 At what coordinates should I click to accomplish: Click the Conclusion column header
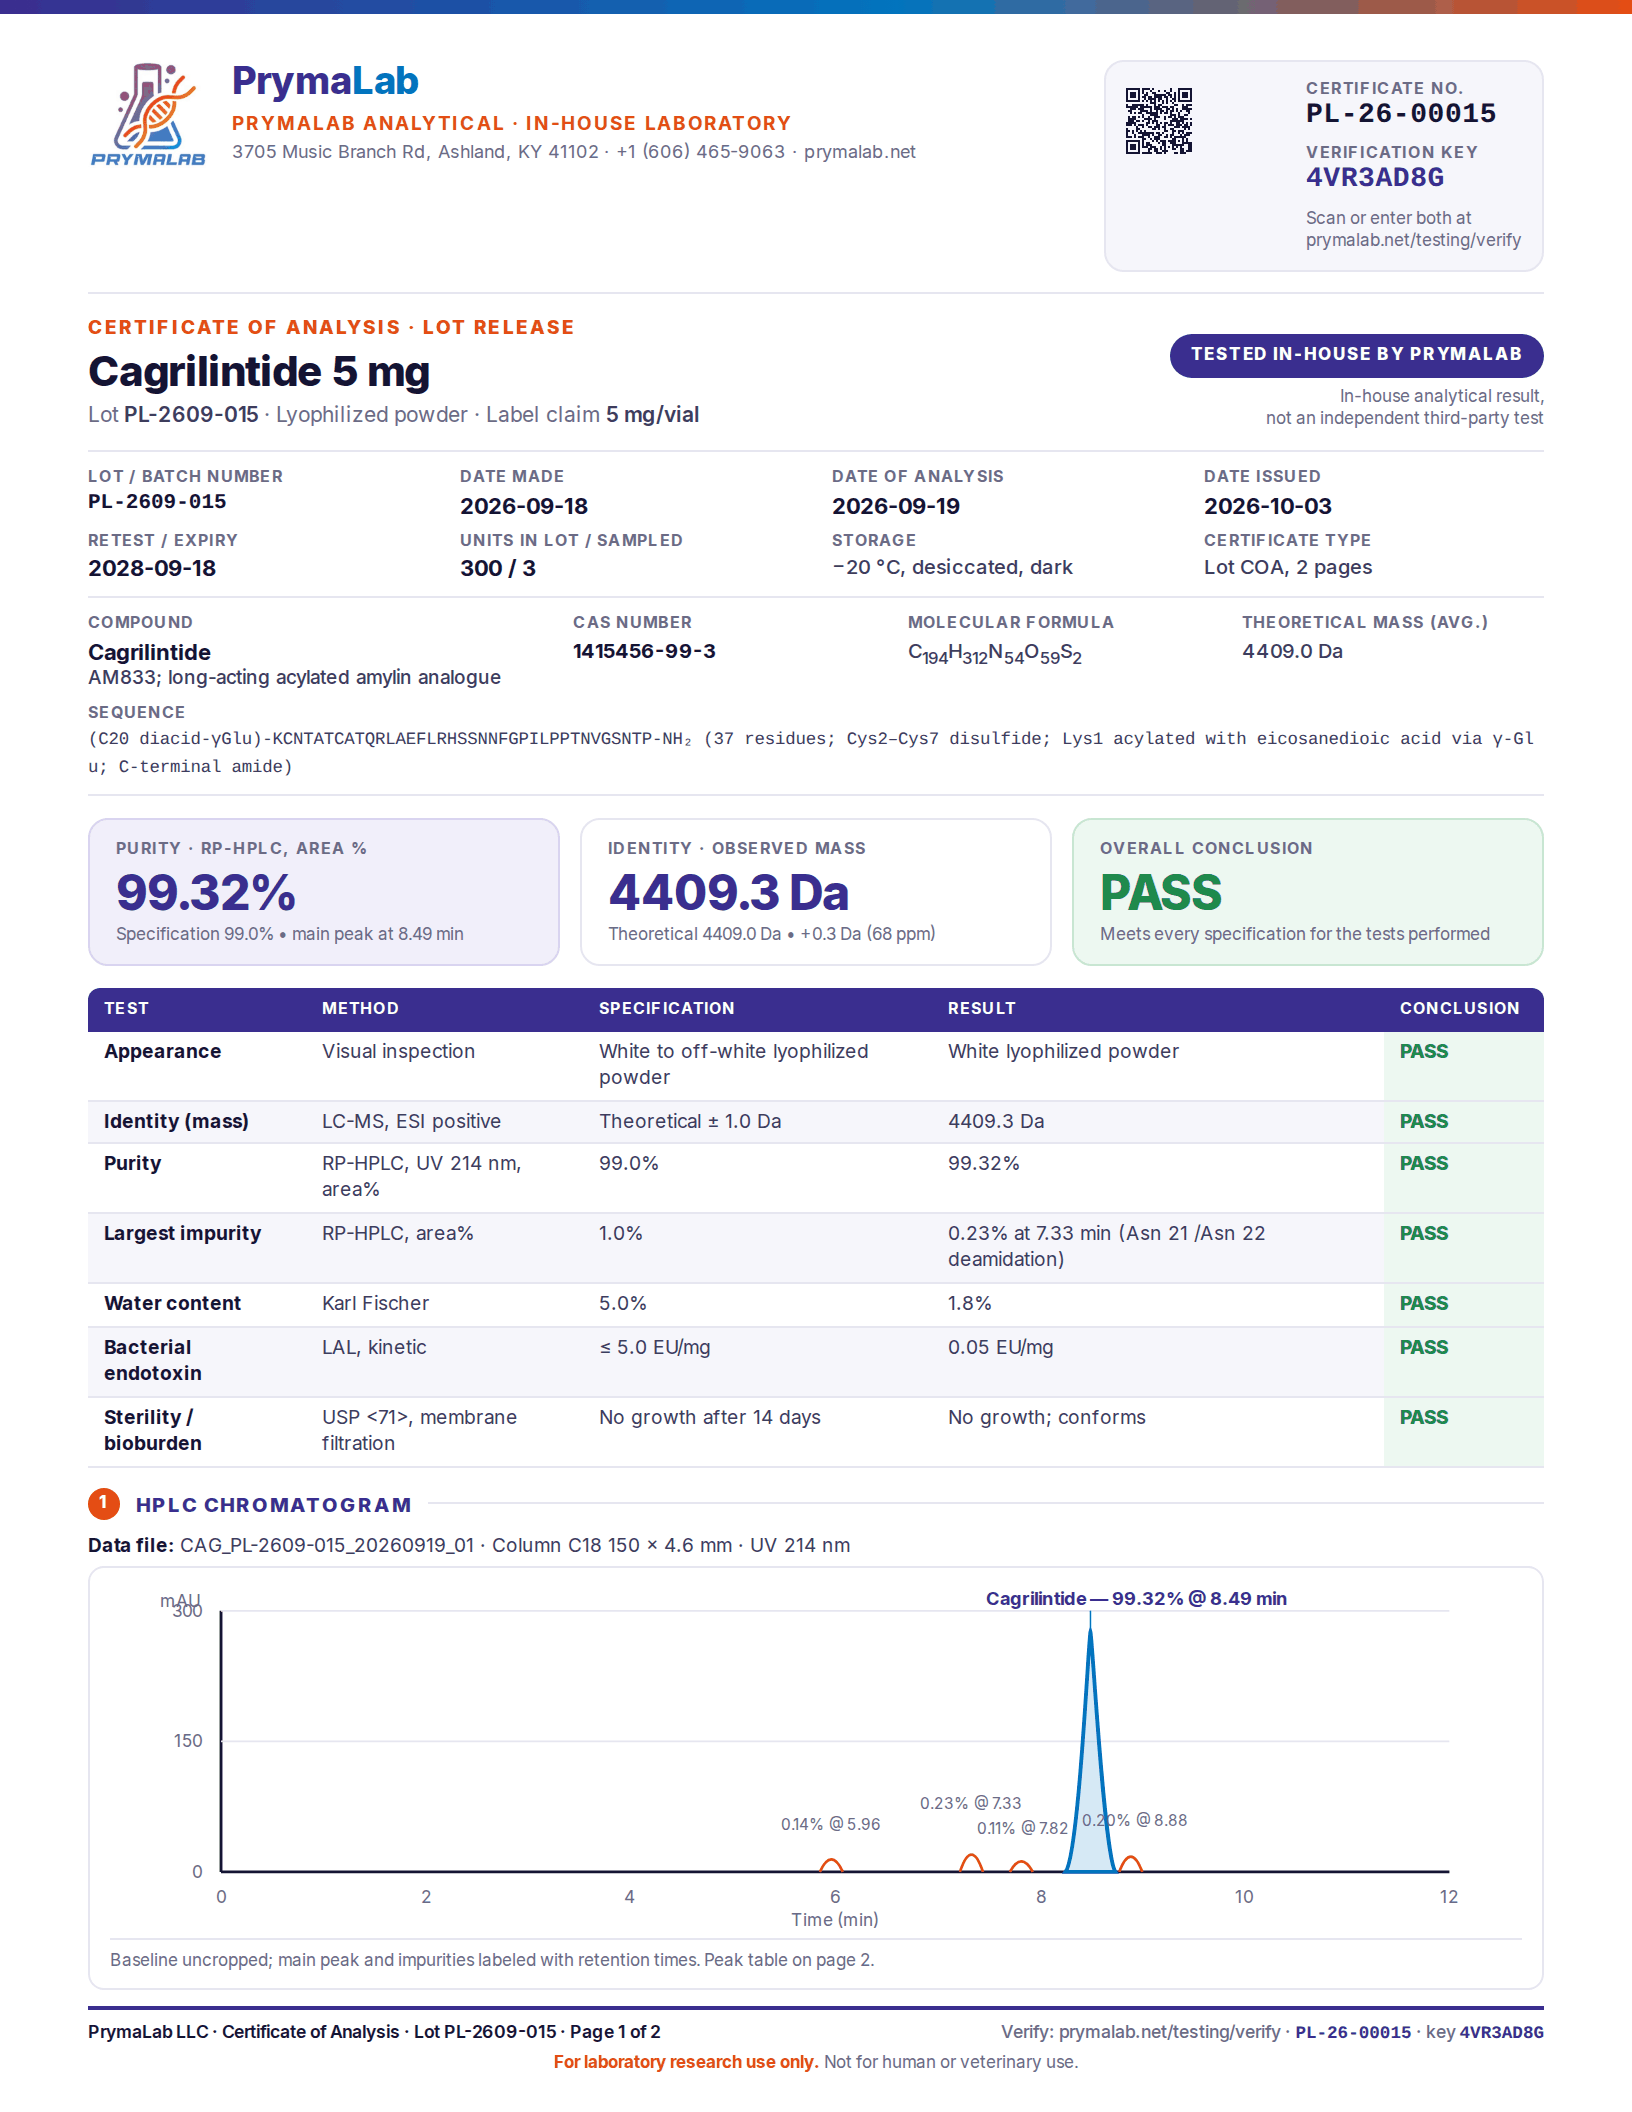[1459, 1008]
